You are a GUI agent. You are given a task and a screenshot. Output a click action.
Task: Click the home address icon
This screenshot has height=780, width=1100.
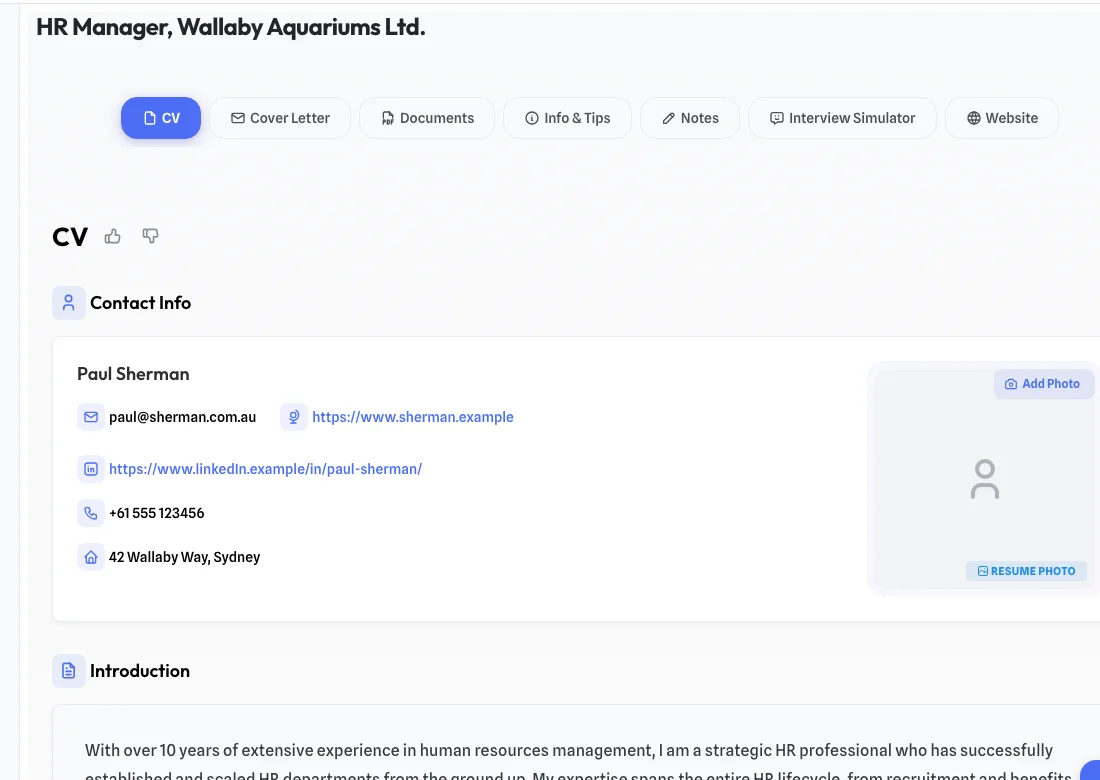coord(91,557)
